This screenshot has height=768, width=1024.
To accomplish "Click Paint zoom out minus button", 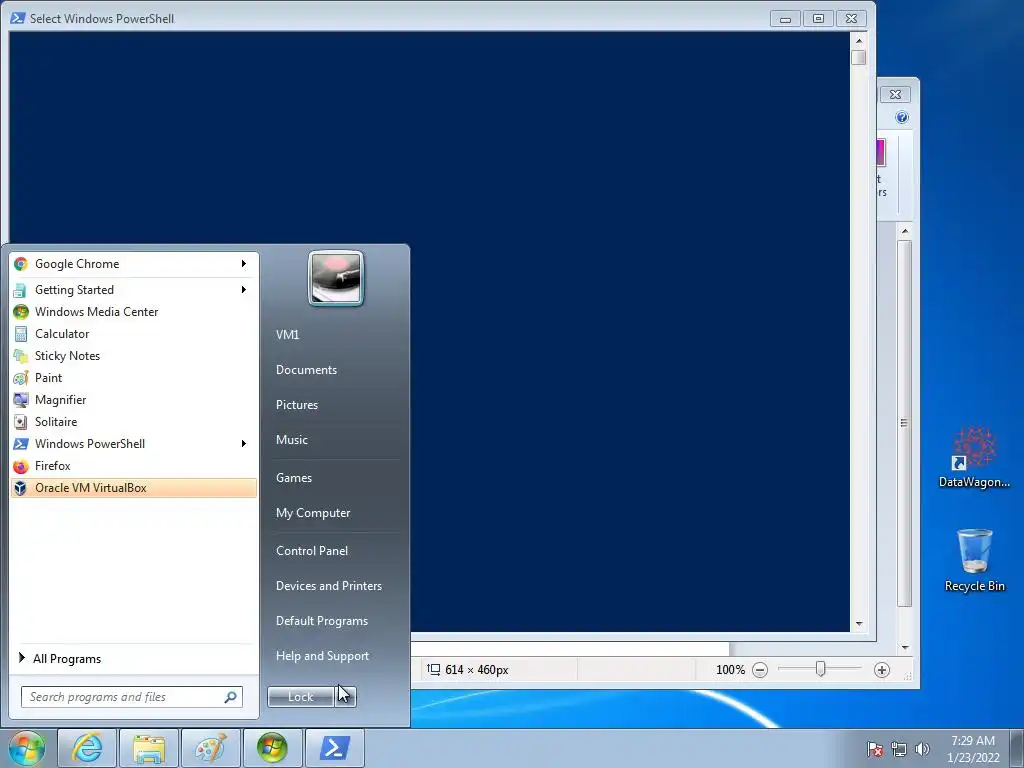I will [760, 670].
